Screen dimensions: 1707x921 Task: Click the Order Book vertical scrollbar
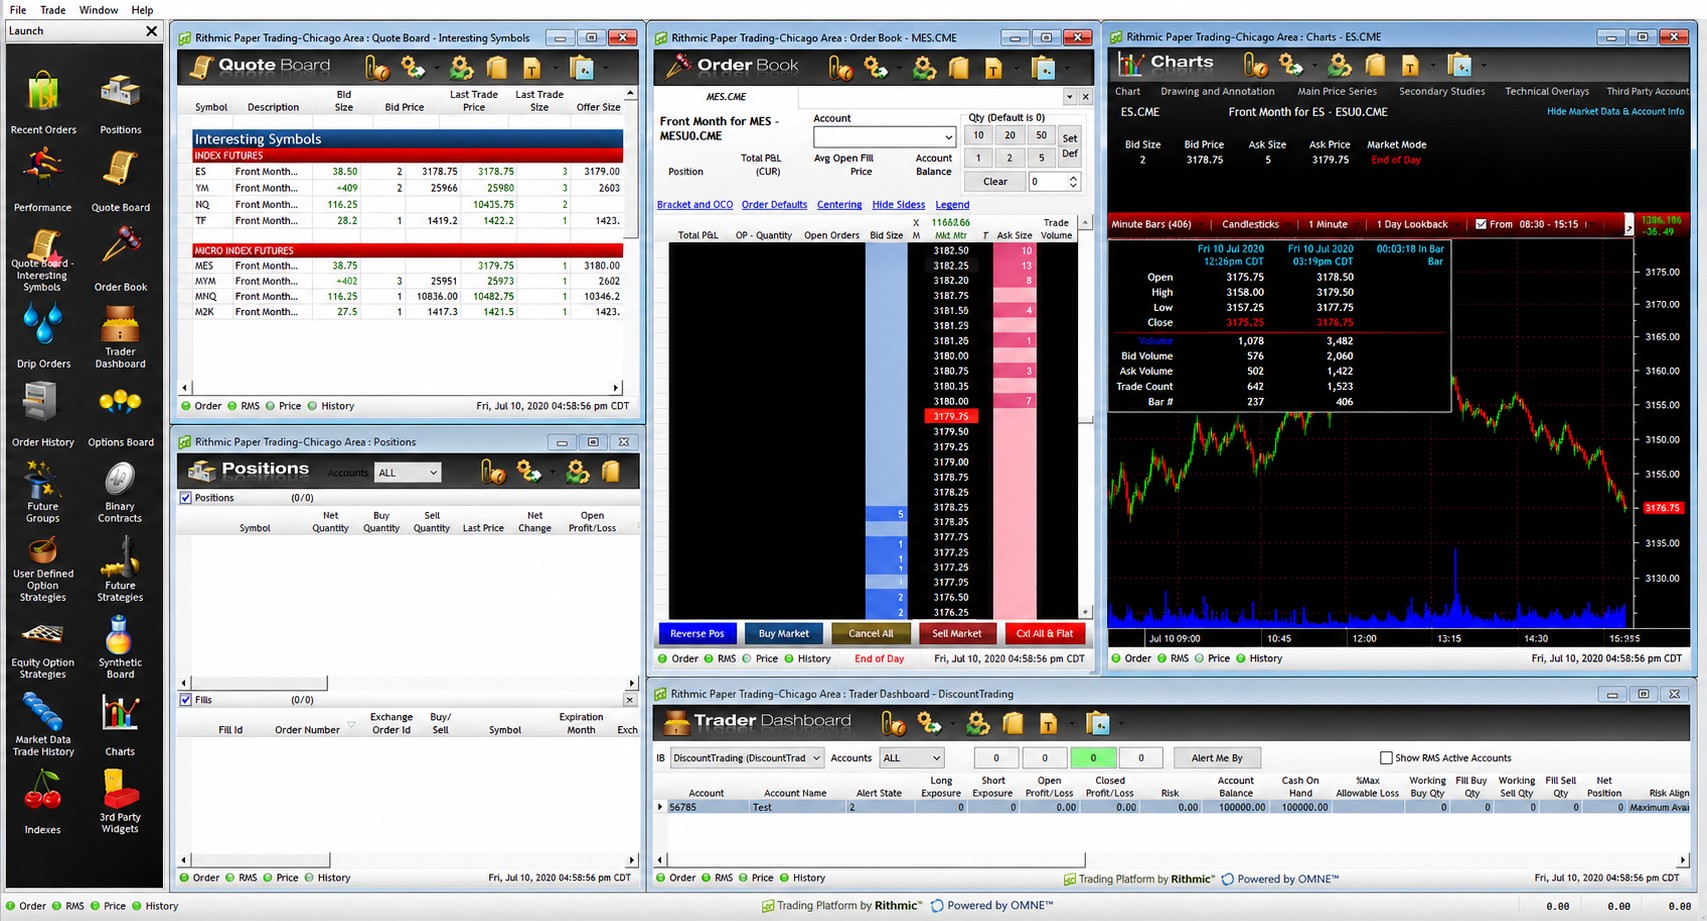(1085, 417)
